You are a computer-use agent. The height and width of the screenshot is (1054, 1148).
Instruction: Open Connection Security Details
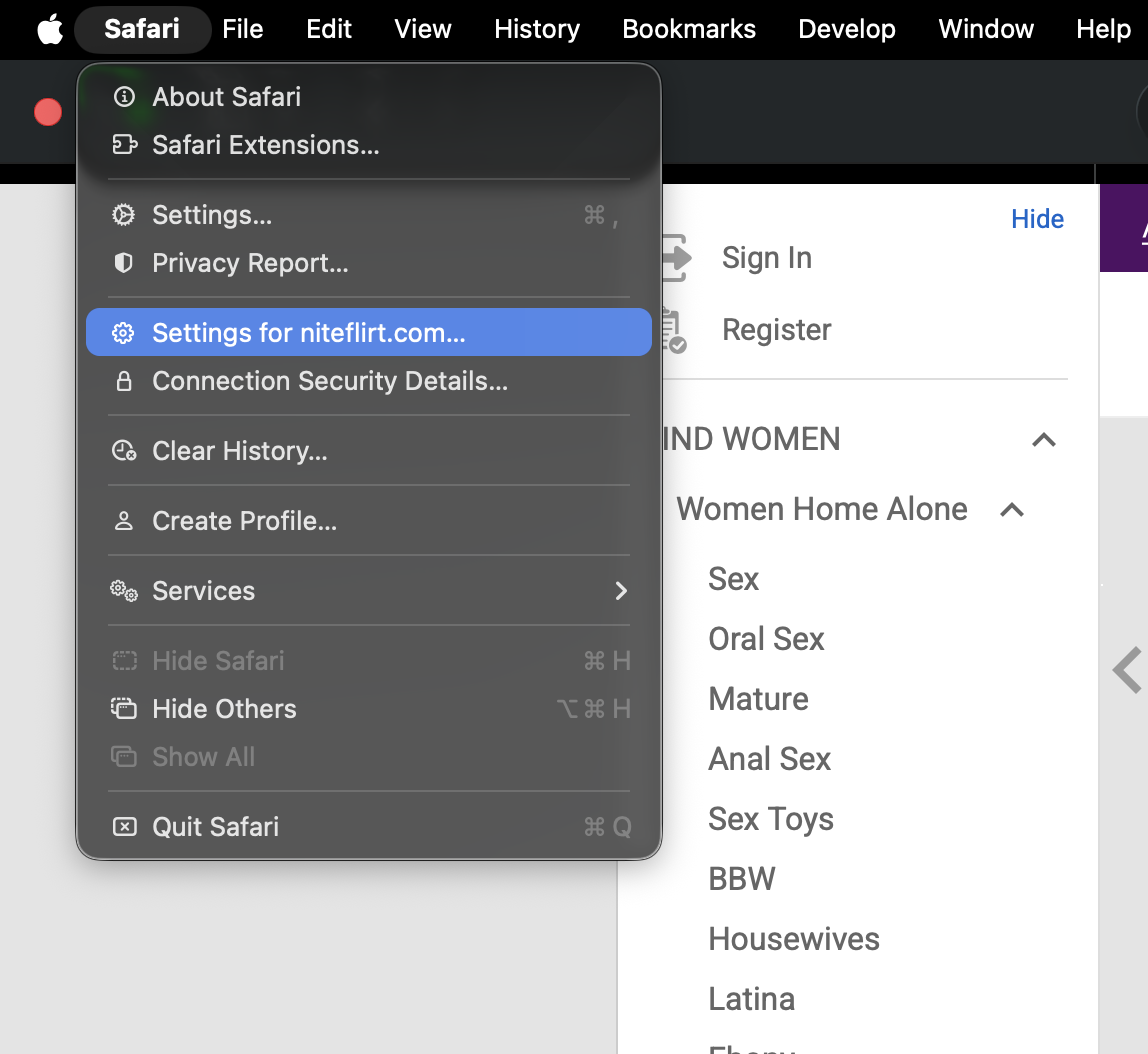(x=369, y=381)
